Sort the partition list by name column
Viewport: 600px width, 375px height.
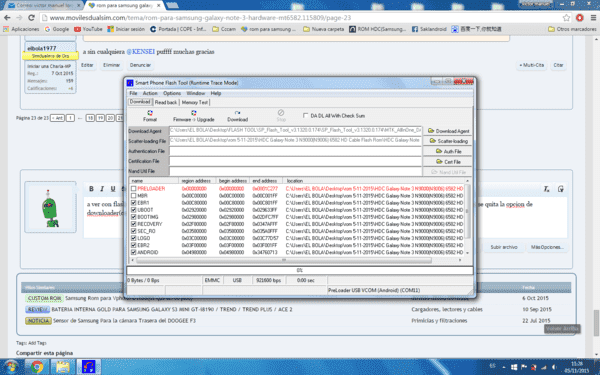(x=154, y=181)
